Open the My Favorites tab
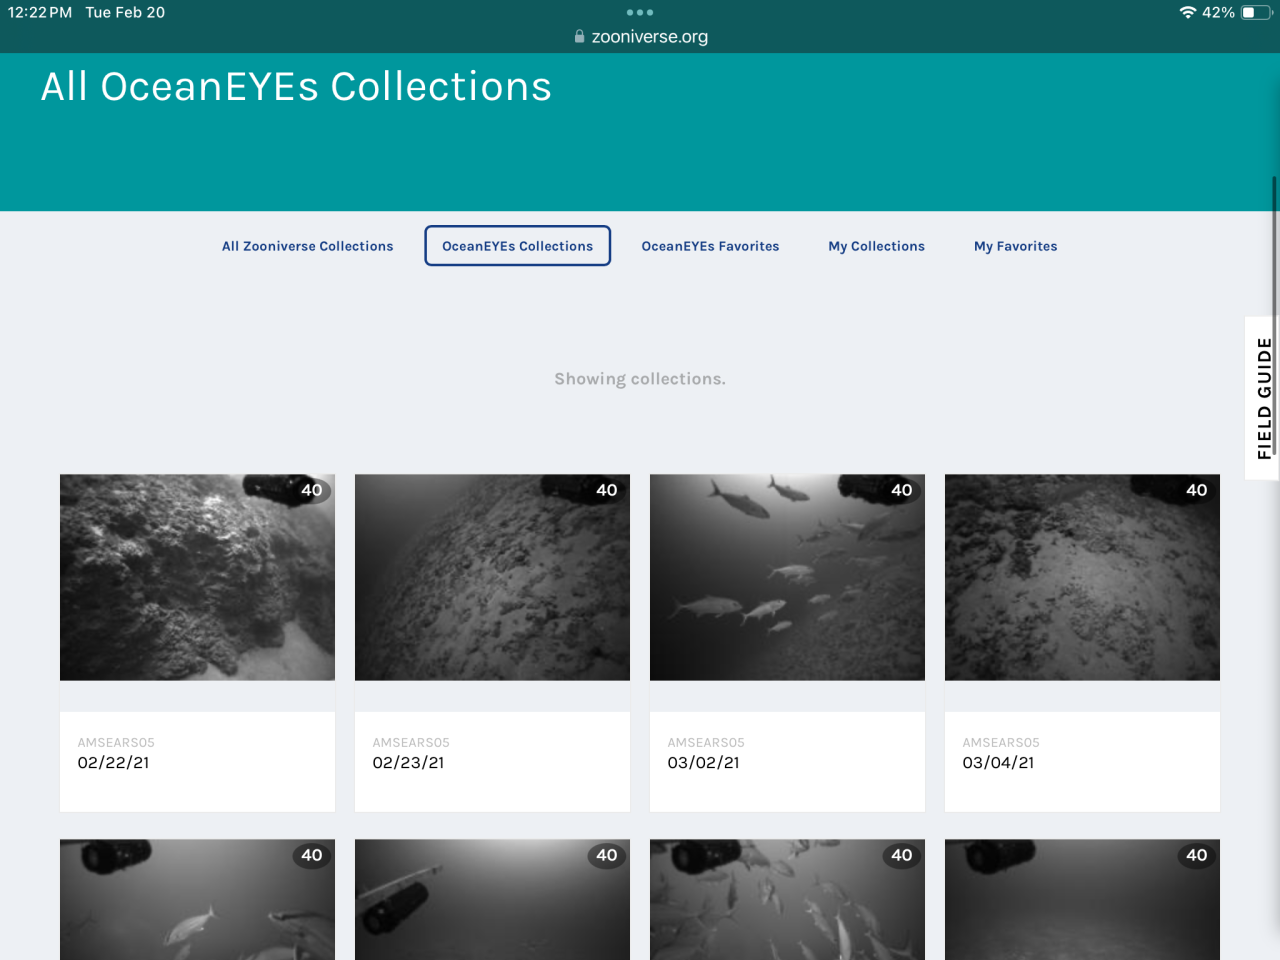 [1016, 246]
